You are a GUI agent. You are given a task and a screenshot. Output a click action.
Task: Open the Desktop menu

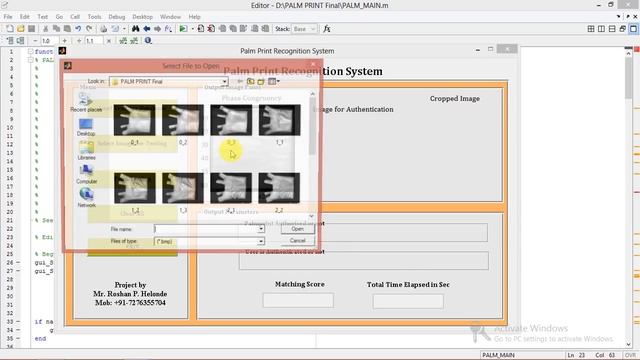pyautogui.click(x=142, y=17)
